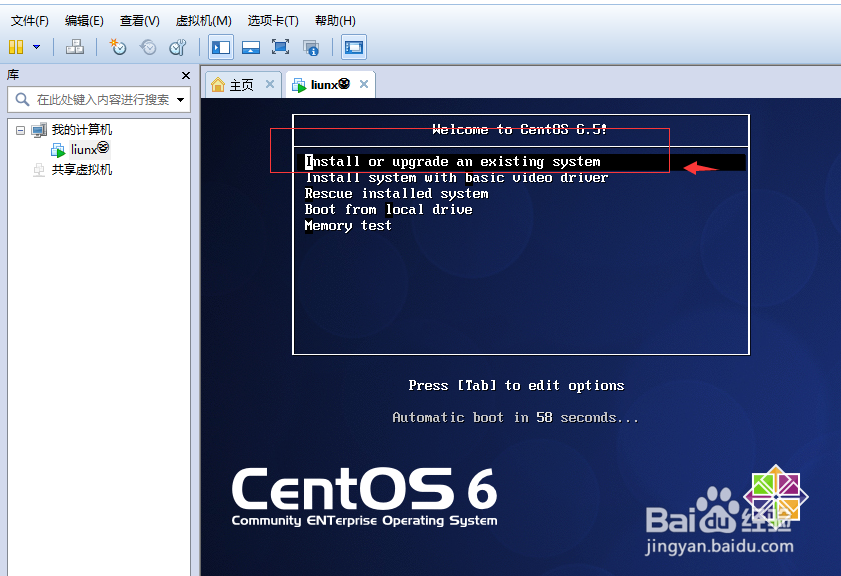This screenshot has height=576, width=841.
Task: Click the search magnifier icon
Action: (x=22, y=99)
